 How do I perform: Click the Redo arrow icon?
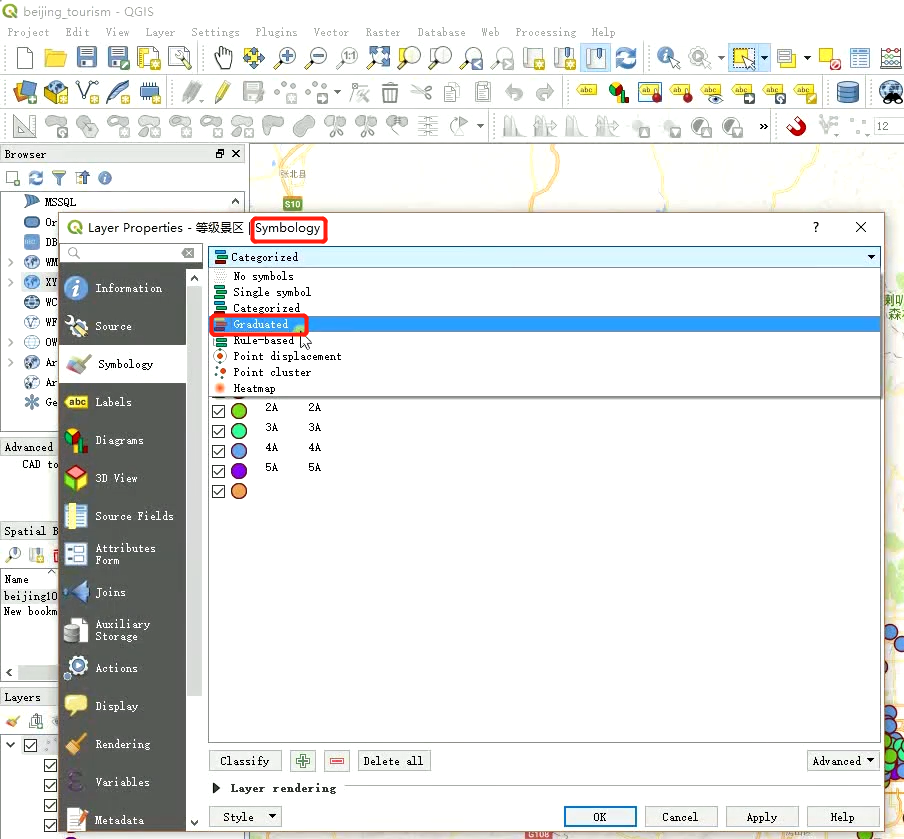(545, 92)
